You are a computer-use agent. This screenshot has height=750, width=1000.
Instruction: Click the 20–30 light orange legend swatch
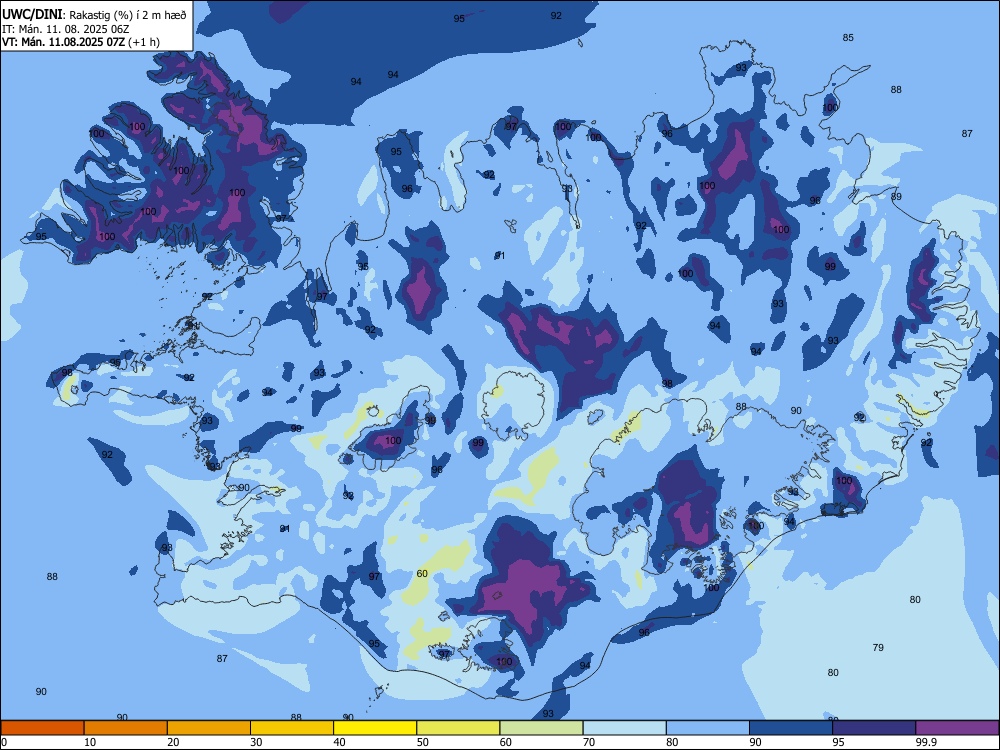coord(209,728)
